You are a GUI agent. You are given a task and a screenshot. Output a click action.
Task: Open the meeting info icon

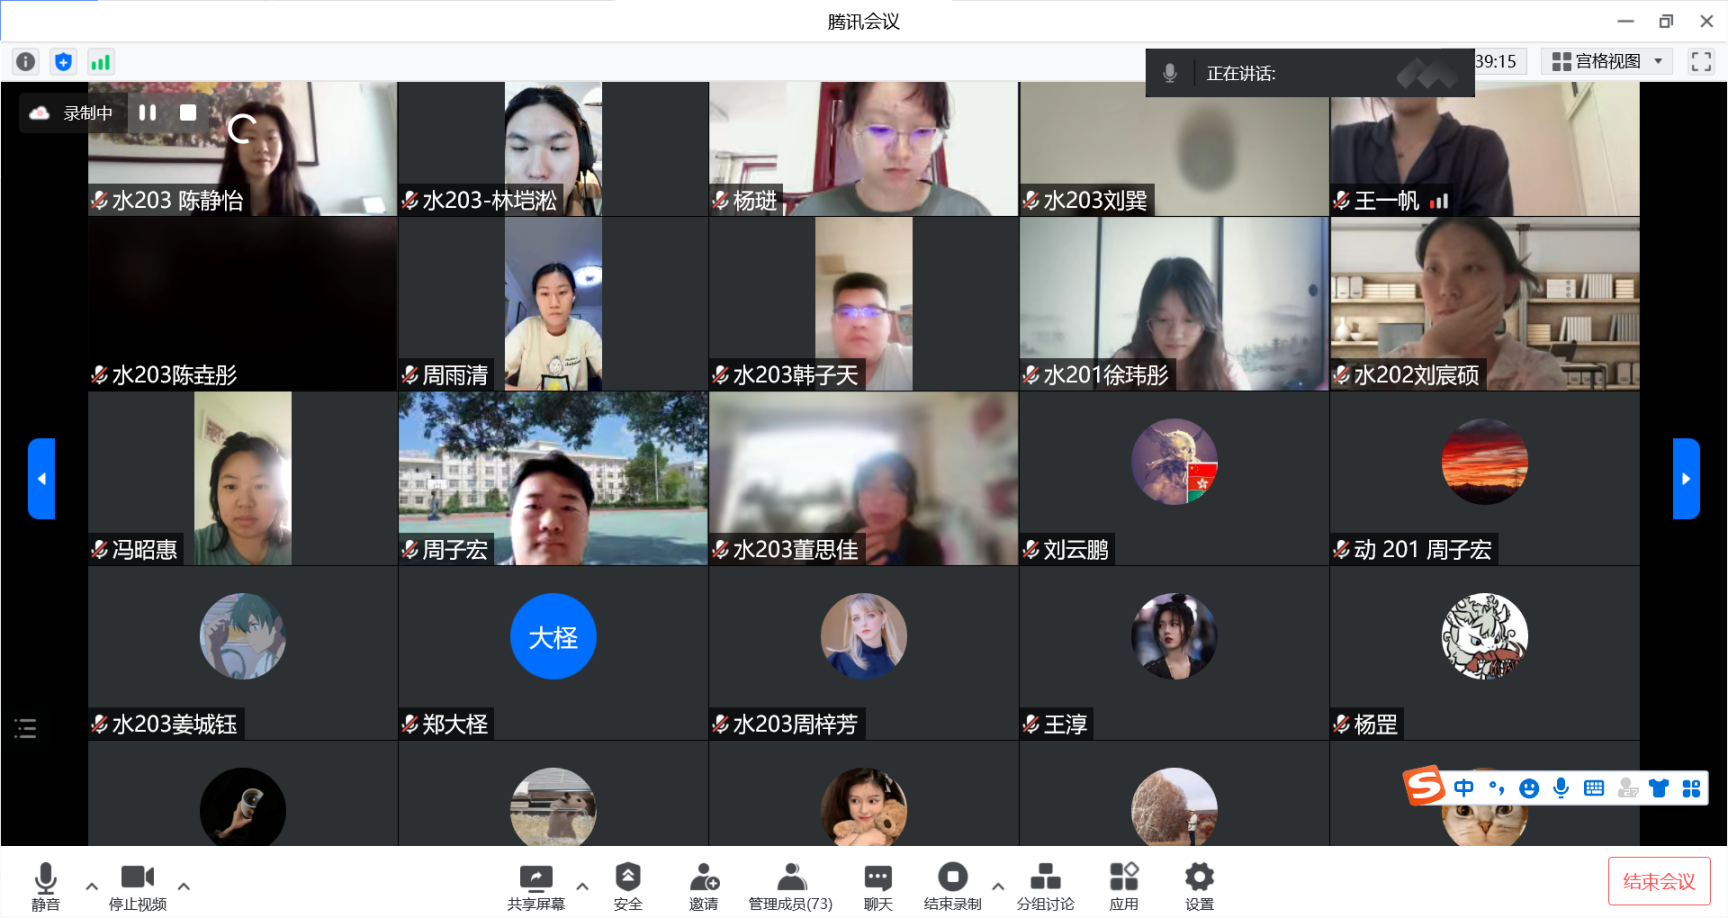[x=26, y=62]
